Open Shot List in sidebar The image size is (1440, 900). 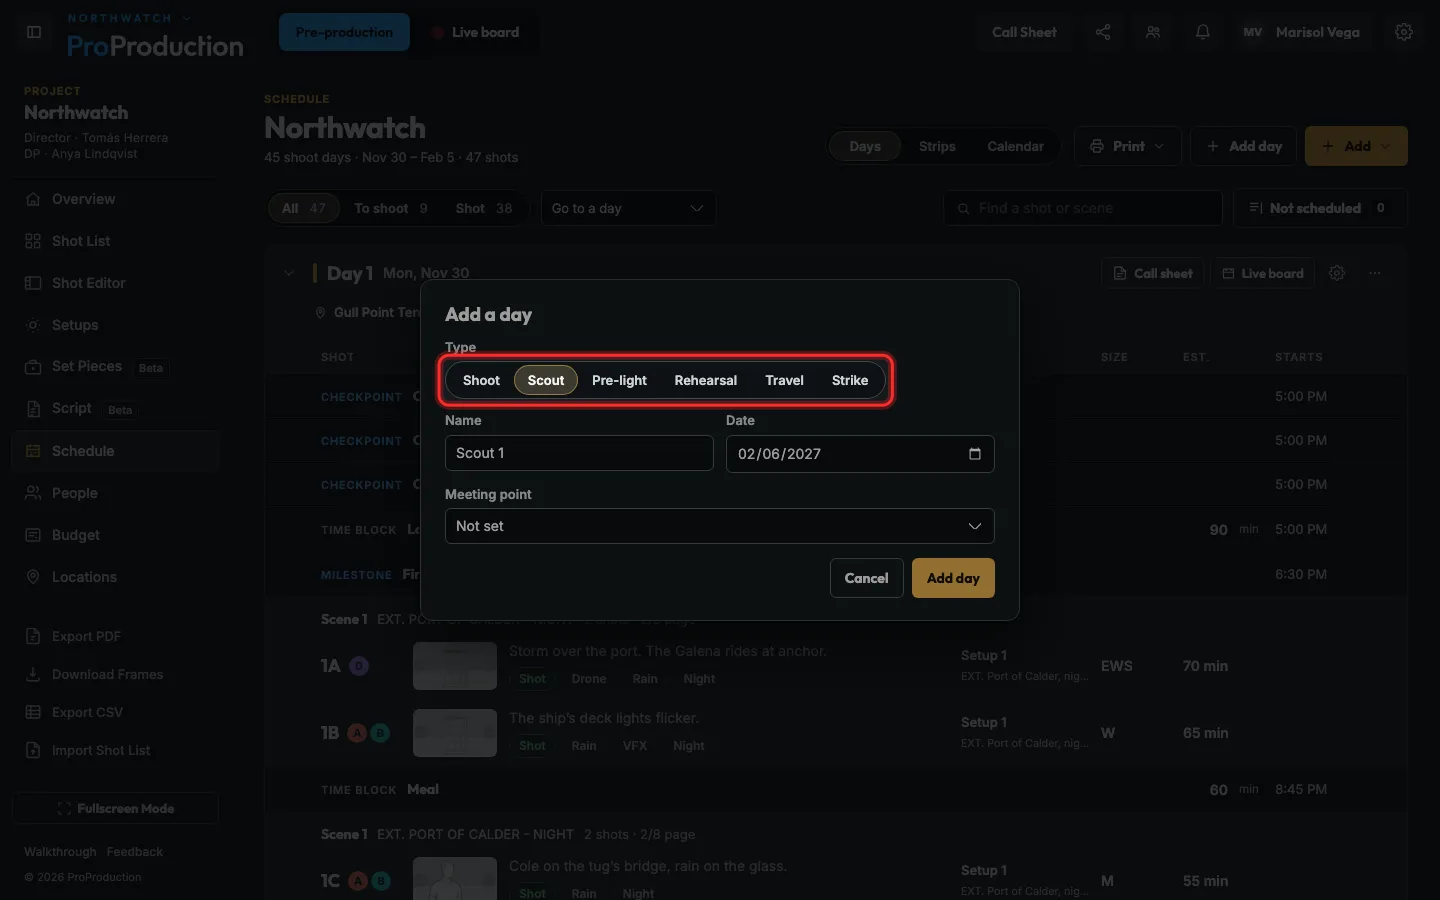coord(115,241)
